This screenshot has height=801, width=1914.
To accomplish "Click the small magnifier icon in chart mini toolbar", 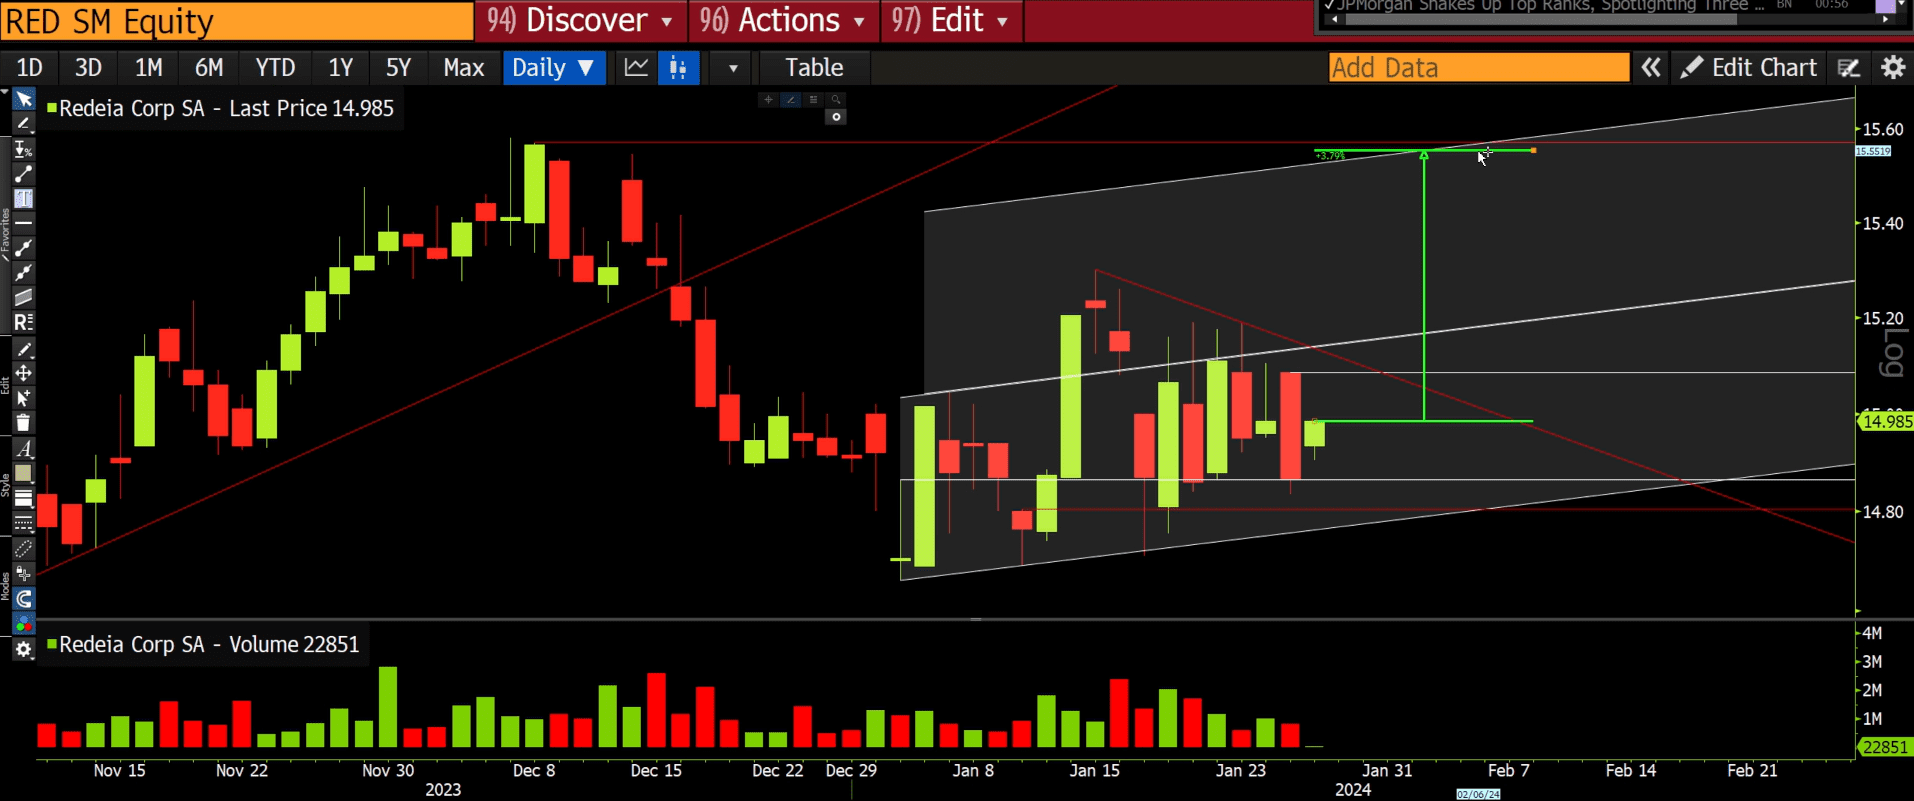I will (x=836, y=100).
